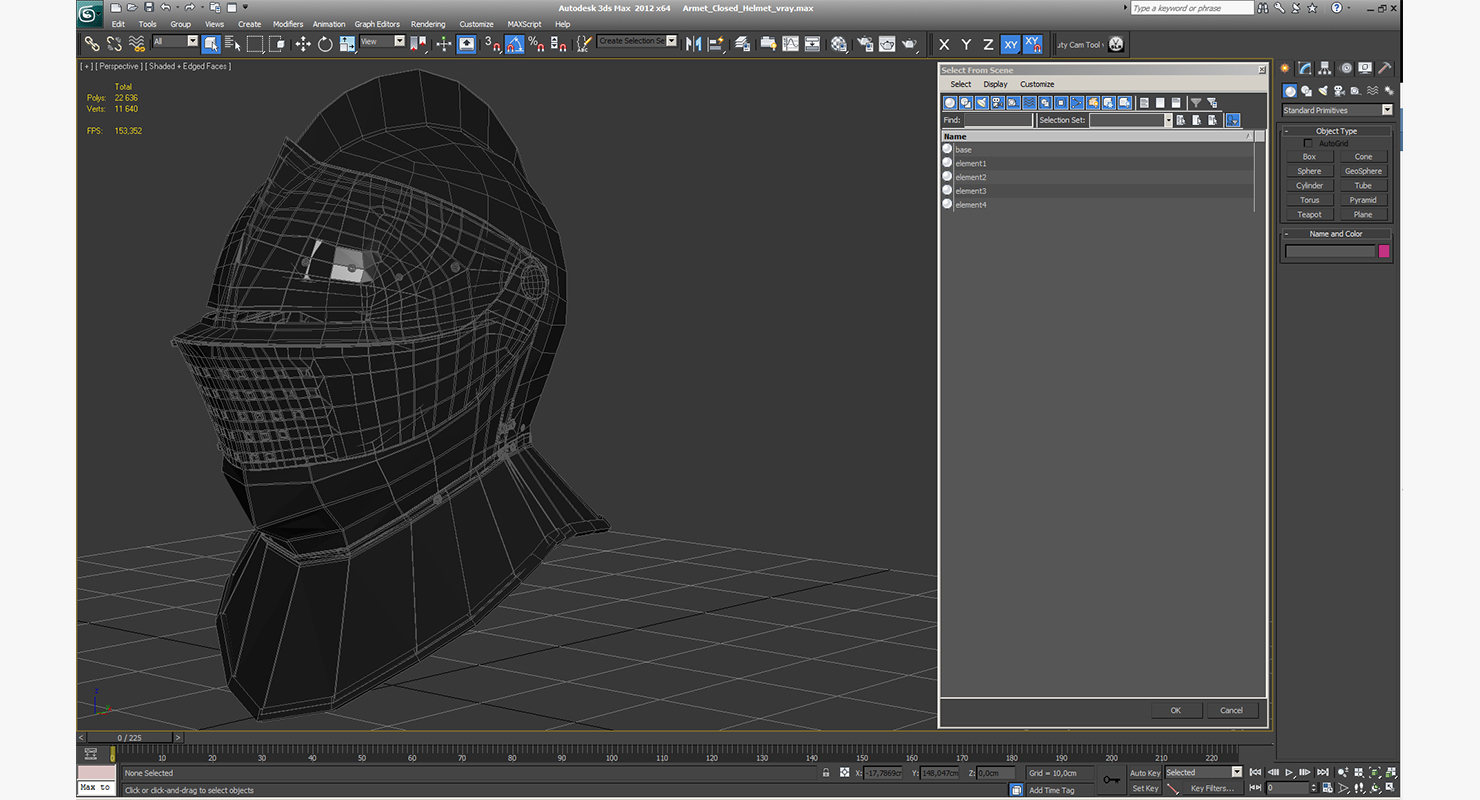This screenshot has height=800, width=1480.
Task: Open the Hierarchy panel tab
Action: [x=1324, y=68]
